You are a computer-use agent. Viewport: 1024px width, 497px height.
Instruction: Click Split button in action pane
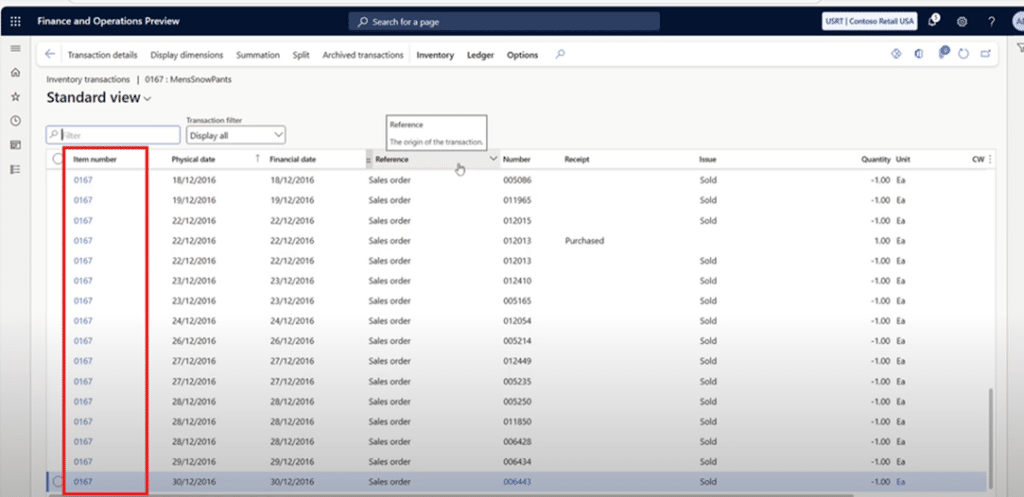point(301,56)
